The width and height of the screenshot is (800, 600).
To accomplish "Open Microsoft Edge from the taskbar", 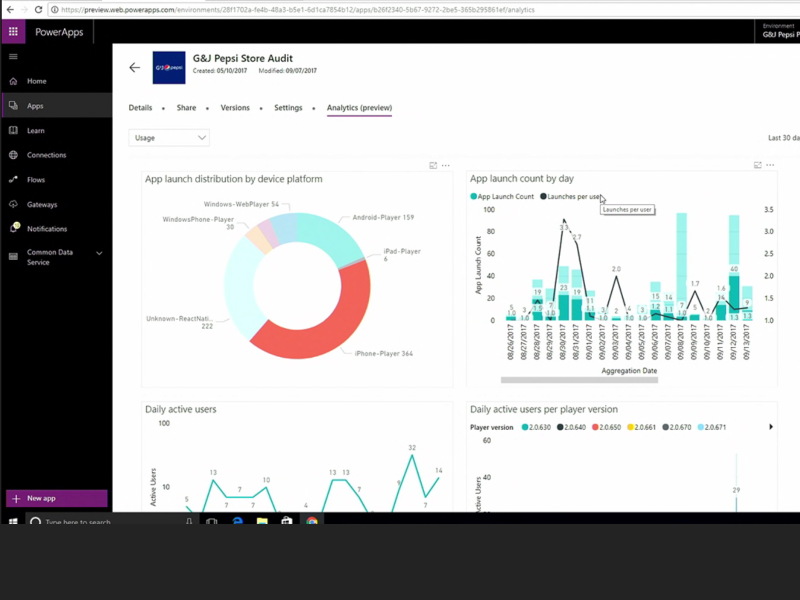I will coord(238,521).
